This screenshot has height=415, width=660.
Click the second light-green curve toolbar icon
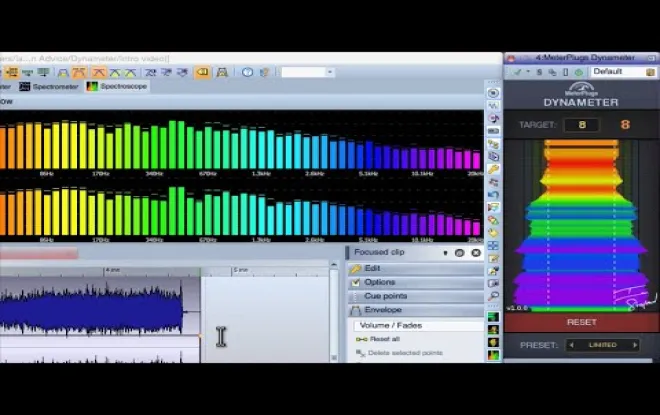131,72
